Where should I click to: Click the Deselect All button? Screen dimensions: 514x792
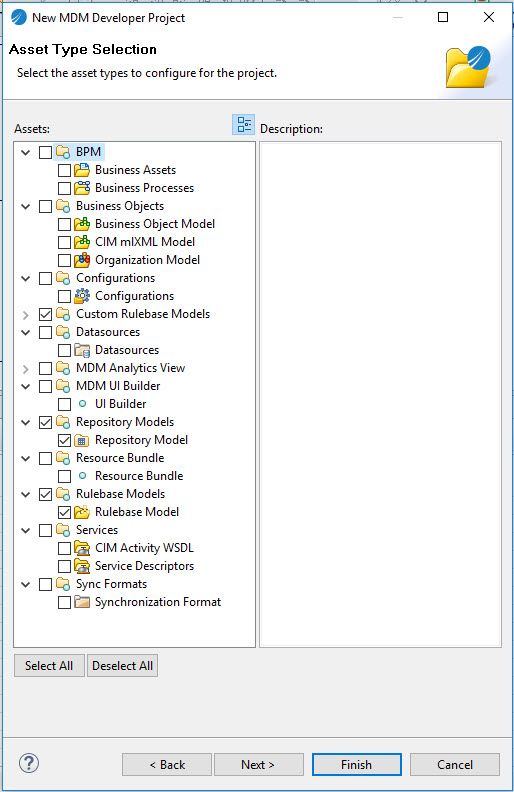(122, 666)
